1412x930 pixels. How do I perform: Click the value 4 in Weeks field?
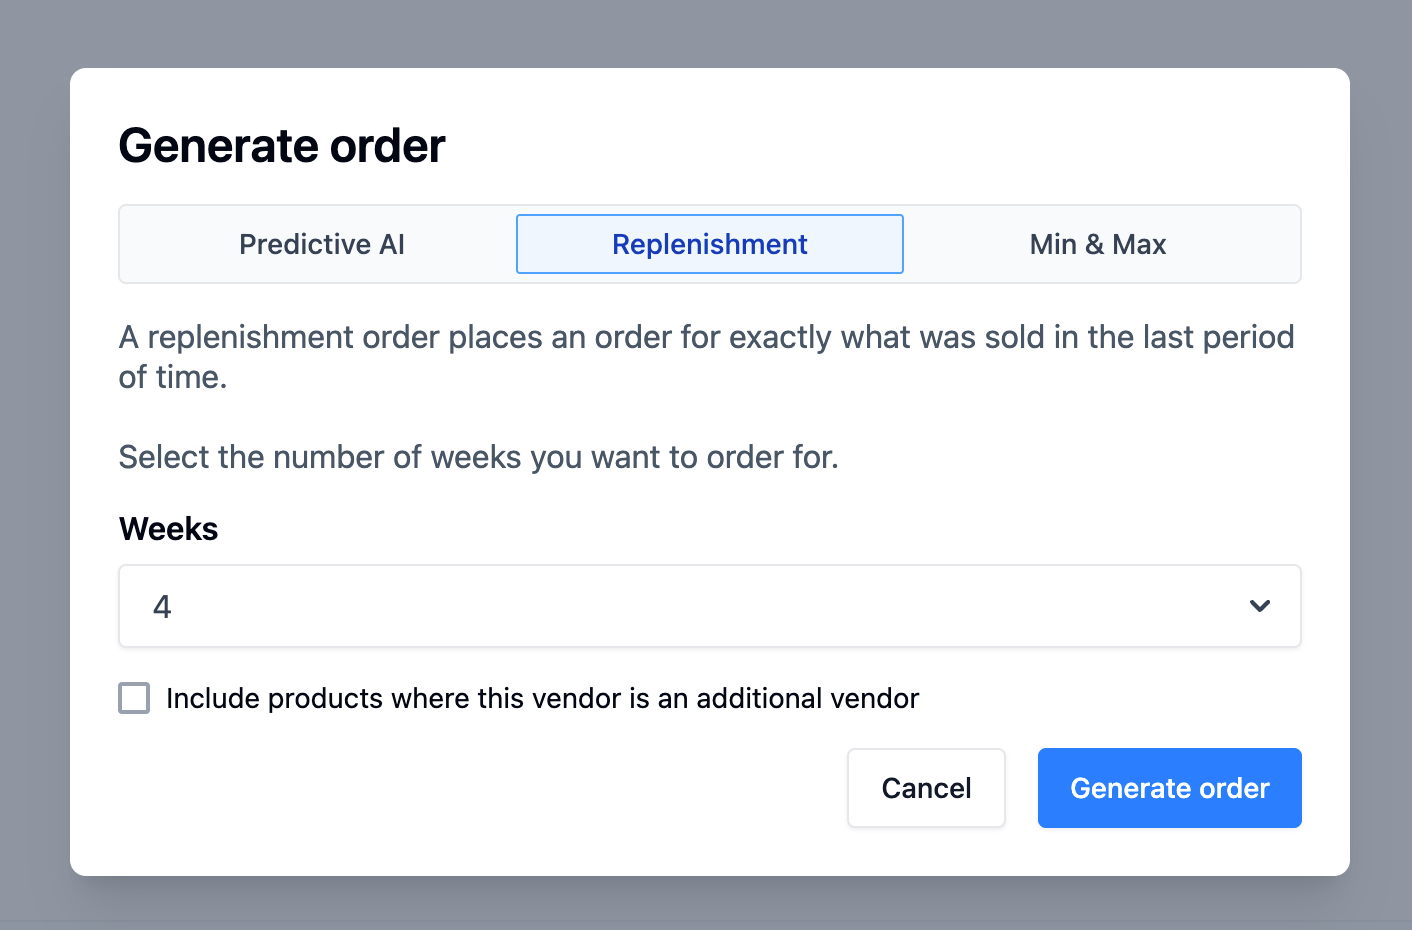coord(162,607)
